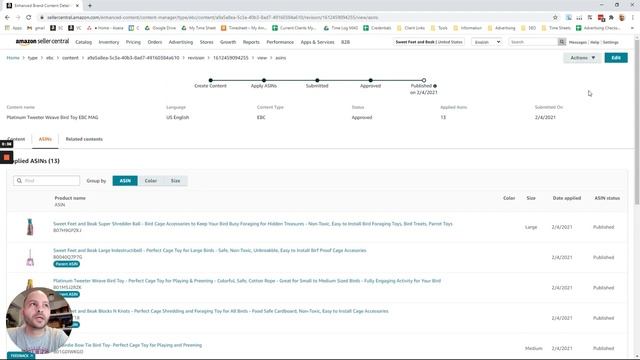Open the Orders menu
This screenshot has width=640, height=360.
(x=155, y=42)
